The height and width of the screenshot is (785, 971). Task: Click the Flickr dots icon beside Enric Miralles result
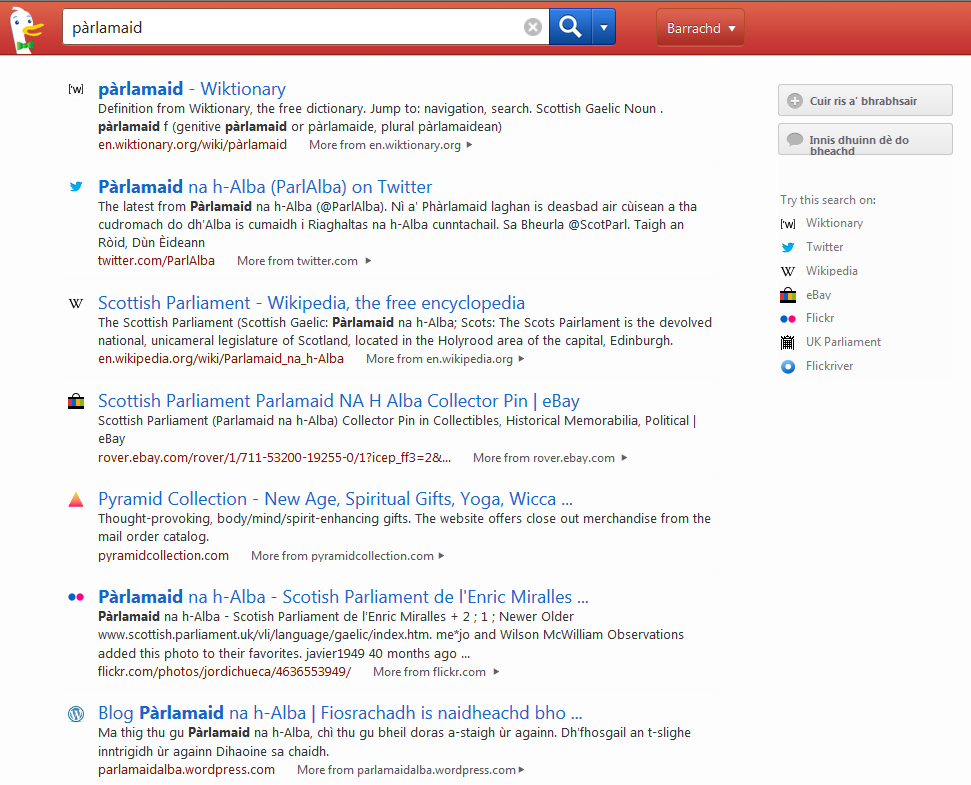(x=76, y=597)
